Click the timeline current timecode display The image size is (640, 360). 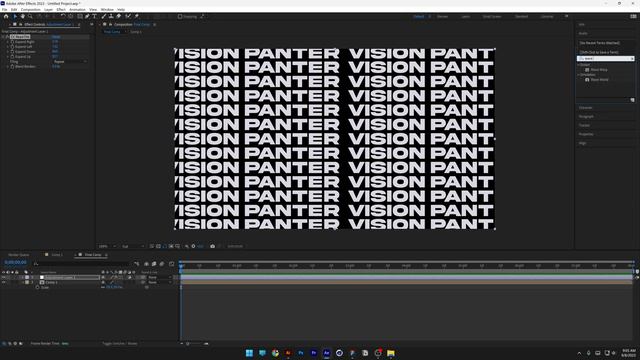coord(16,262)
